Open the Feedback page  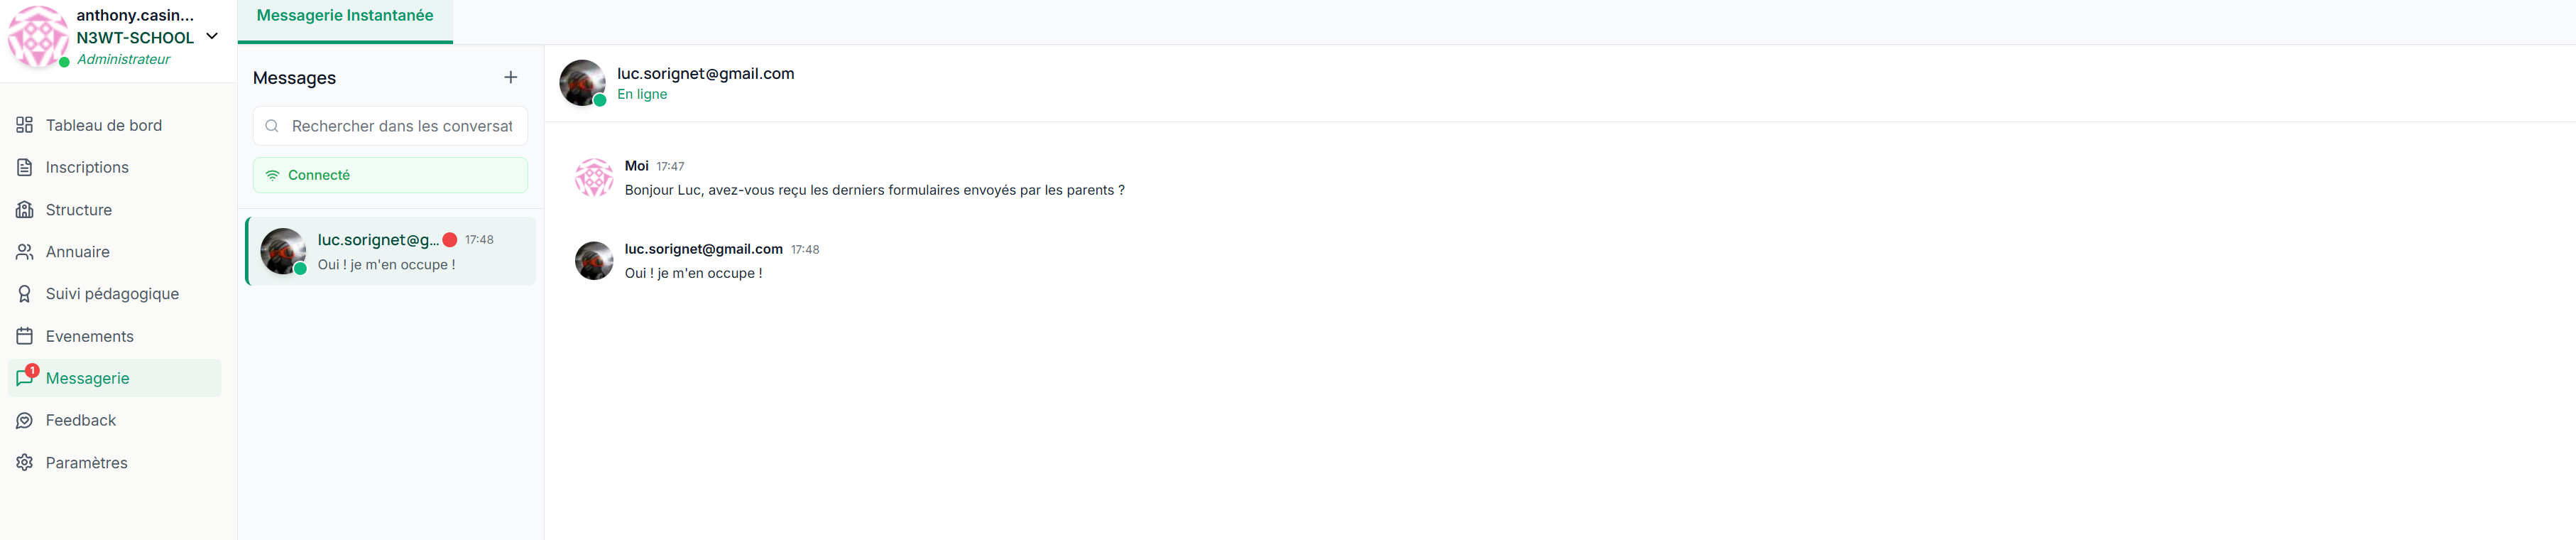click(x=115, y=420)
